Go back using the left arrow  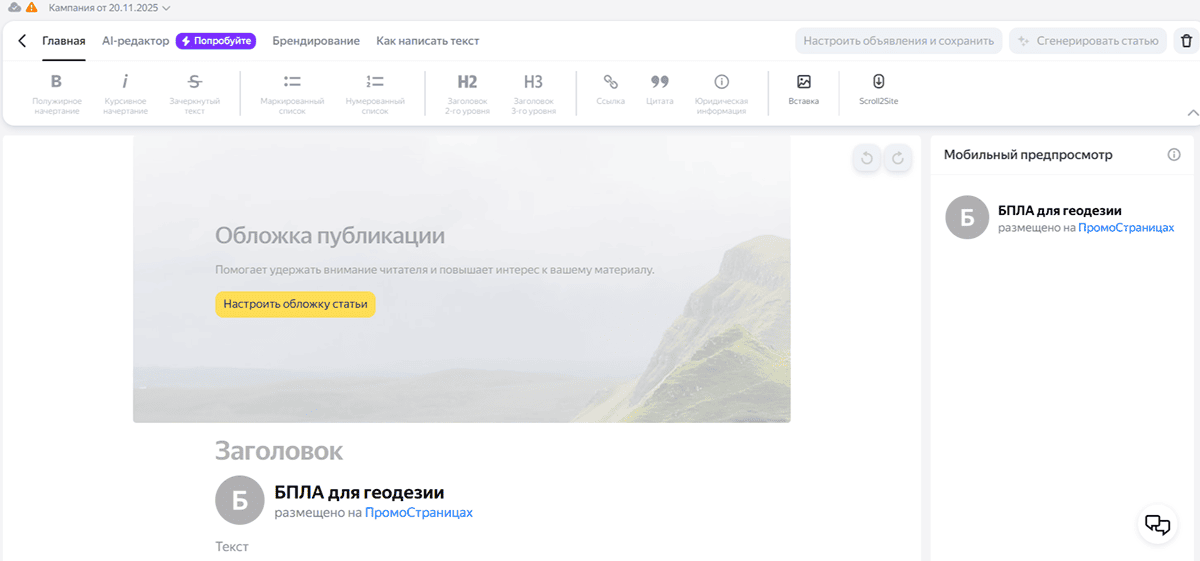click(22, 41)
